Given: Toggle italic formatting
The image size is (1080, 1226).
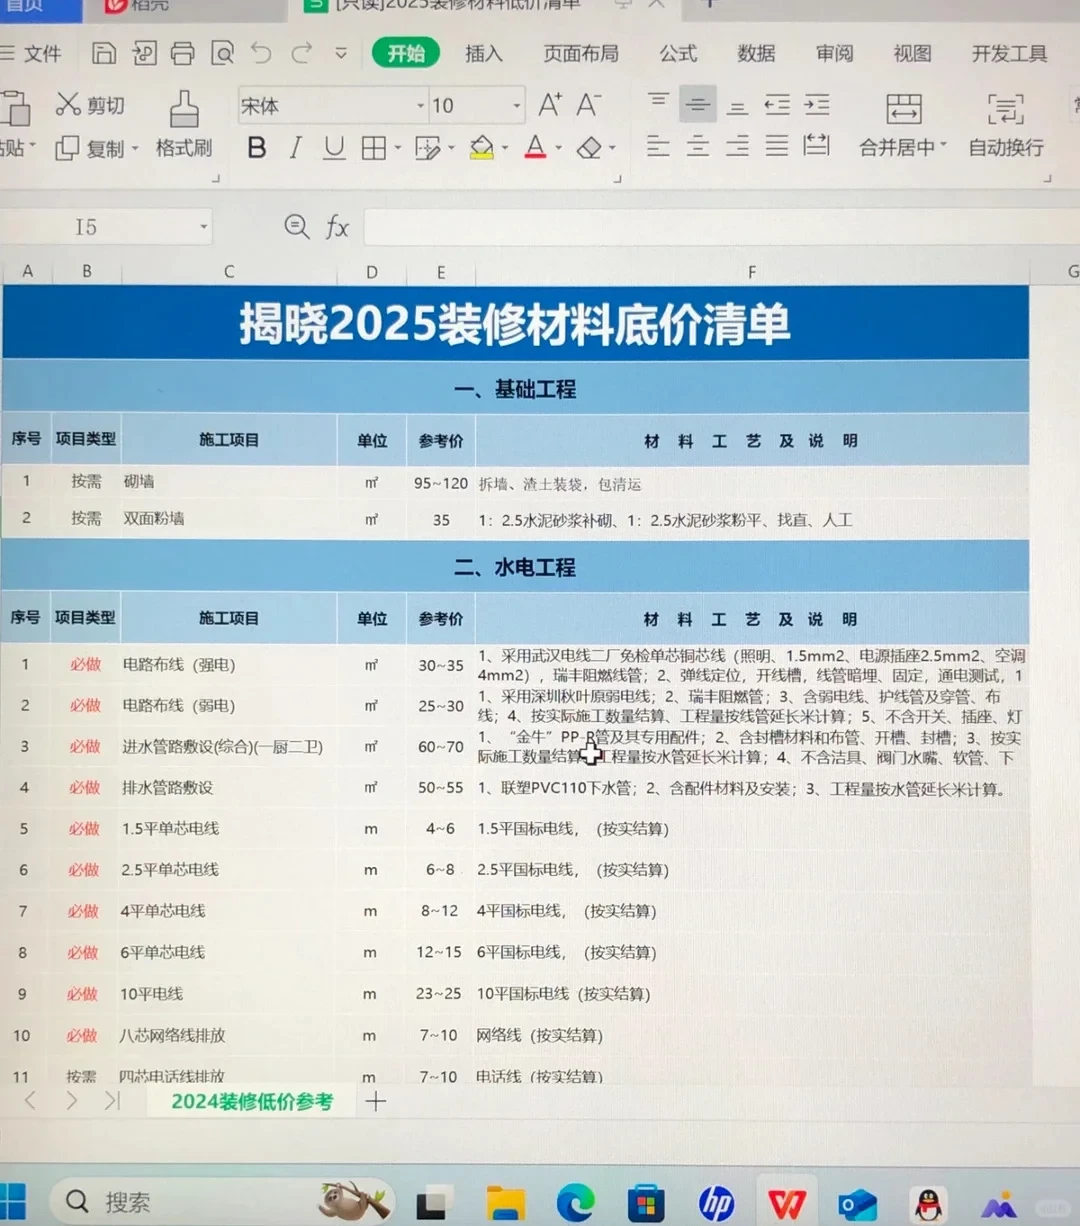Looking at the screenshot, I should click(x=295, y=147).
